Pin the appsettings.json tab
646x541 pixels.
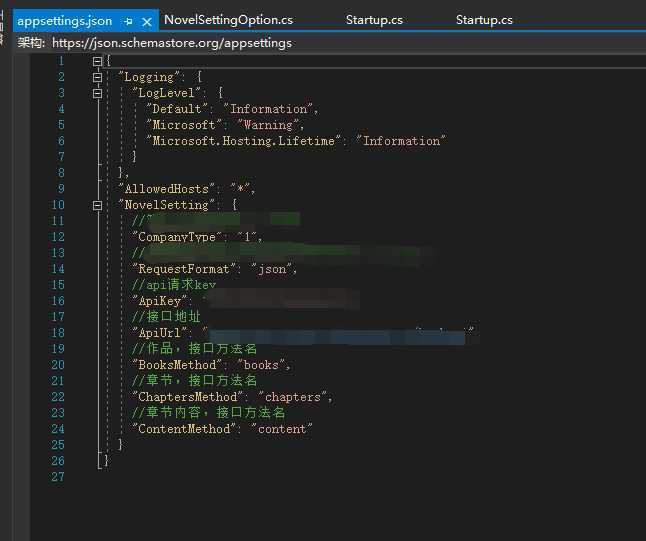click(128, 21)
